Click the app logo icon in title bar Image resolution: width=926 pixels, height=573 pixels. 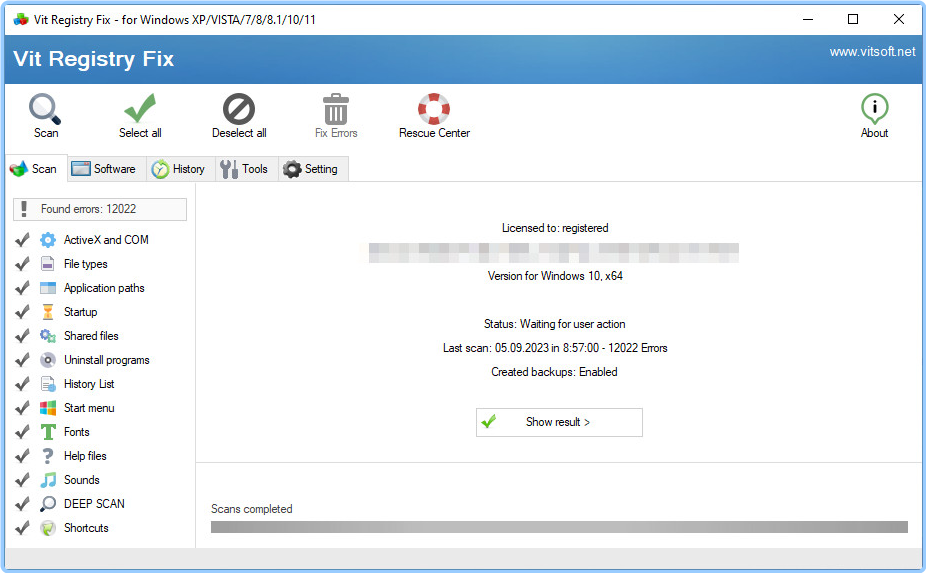[21, 19]
